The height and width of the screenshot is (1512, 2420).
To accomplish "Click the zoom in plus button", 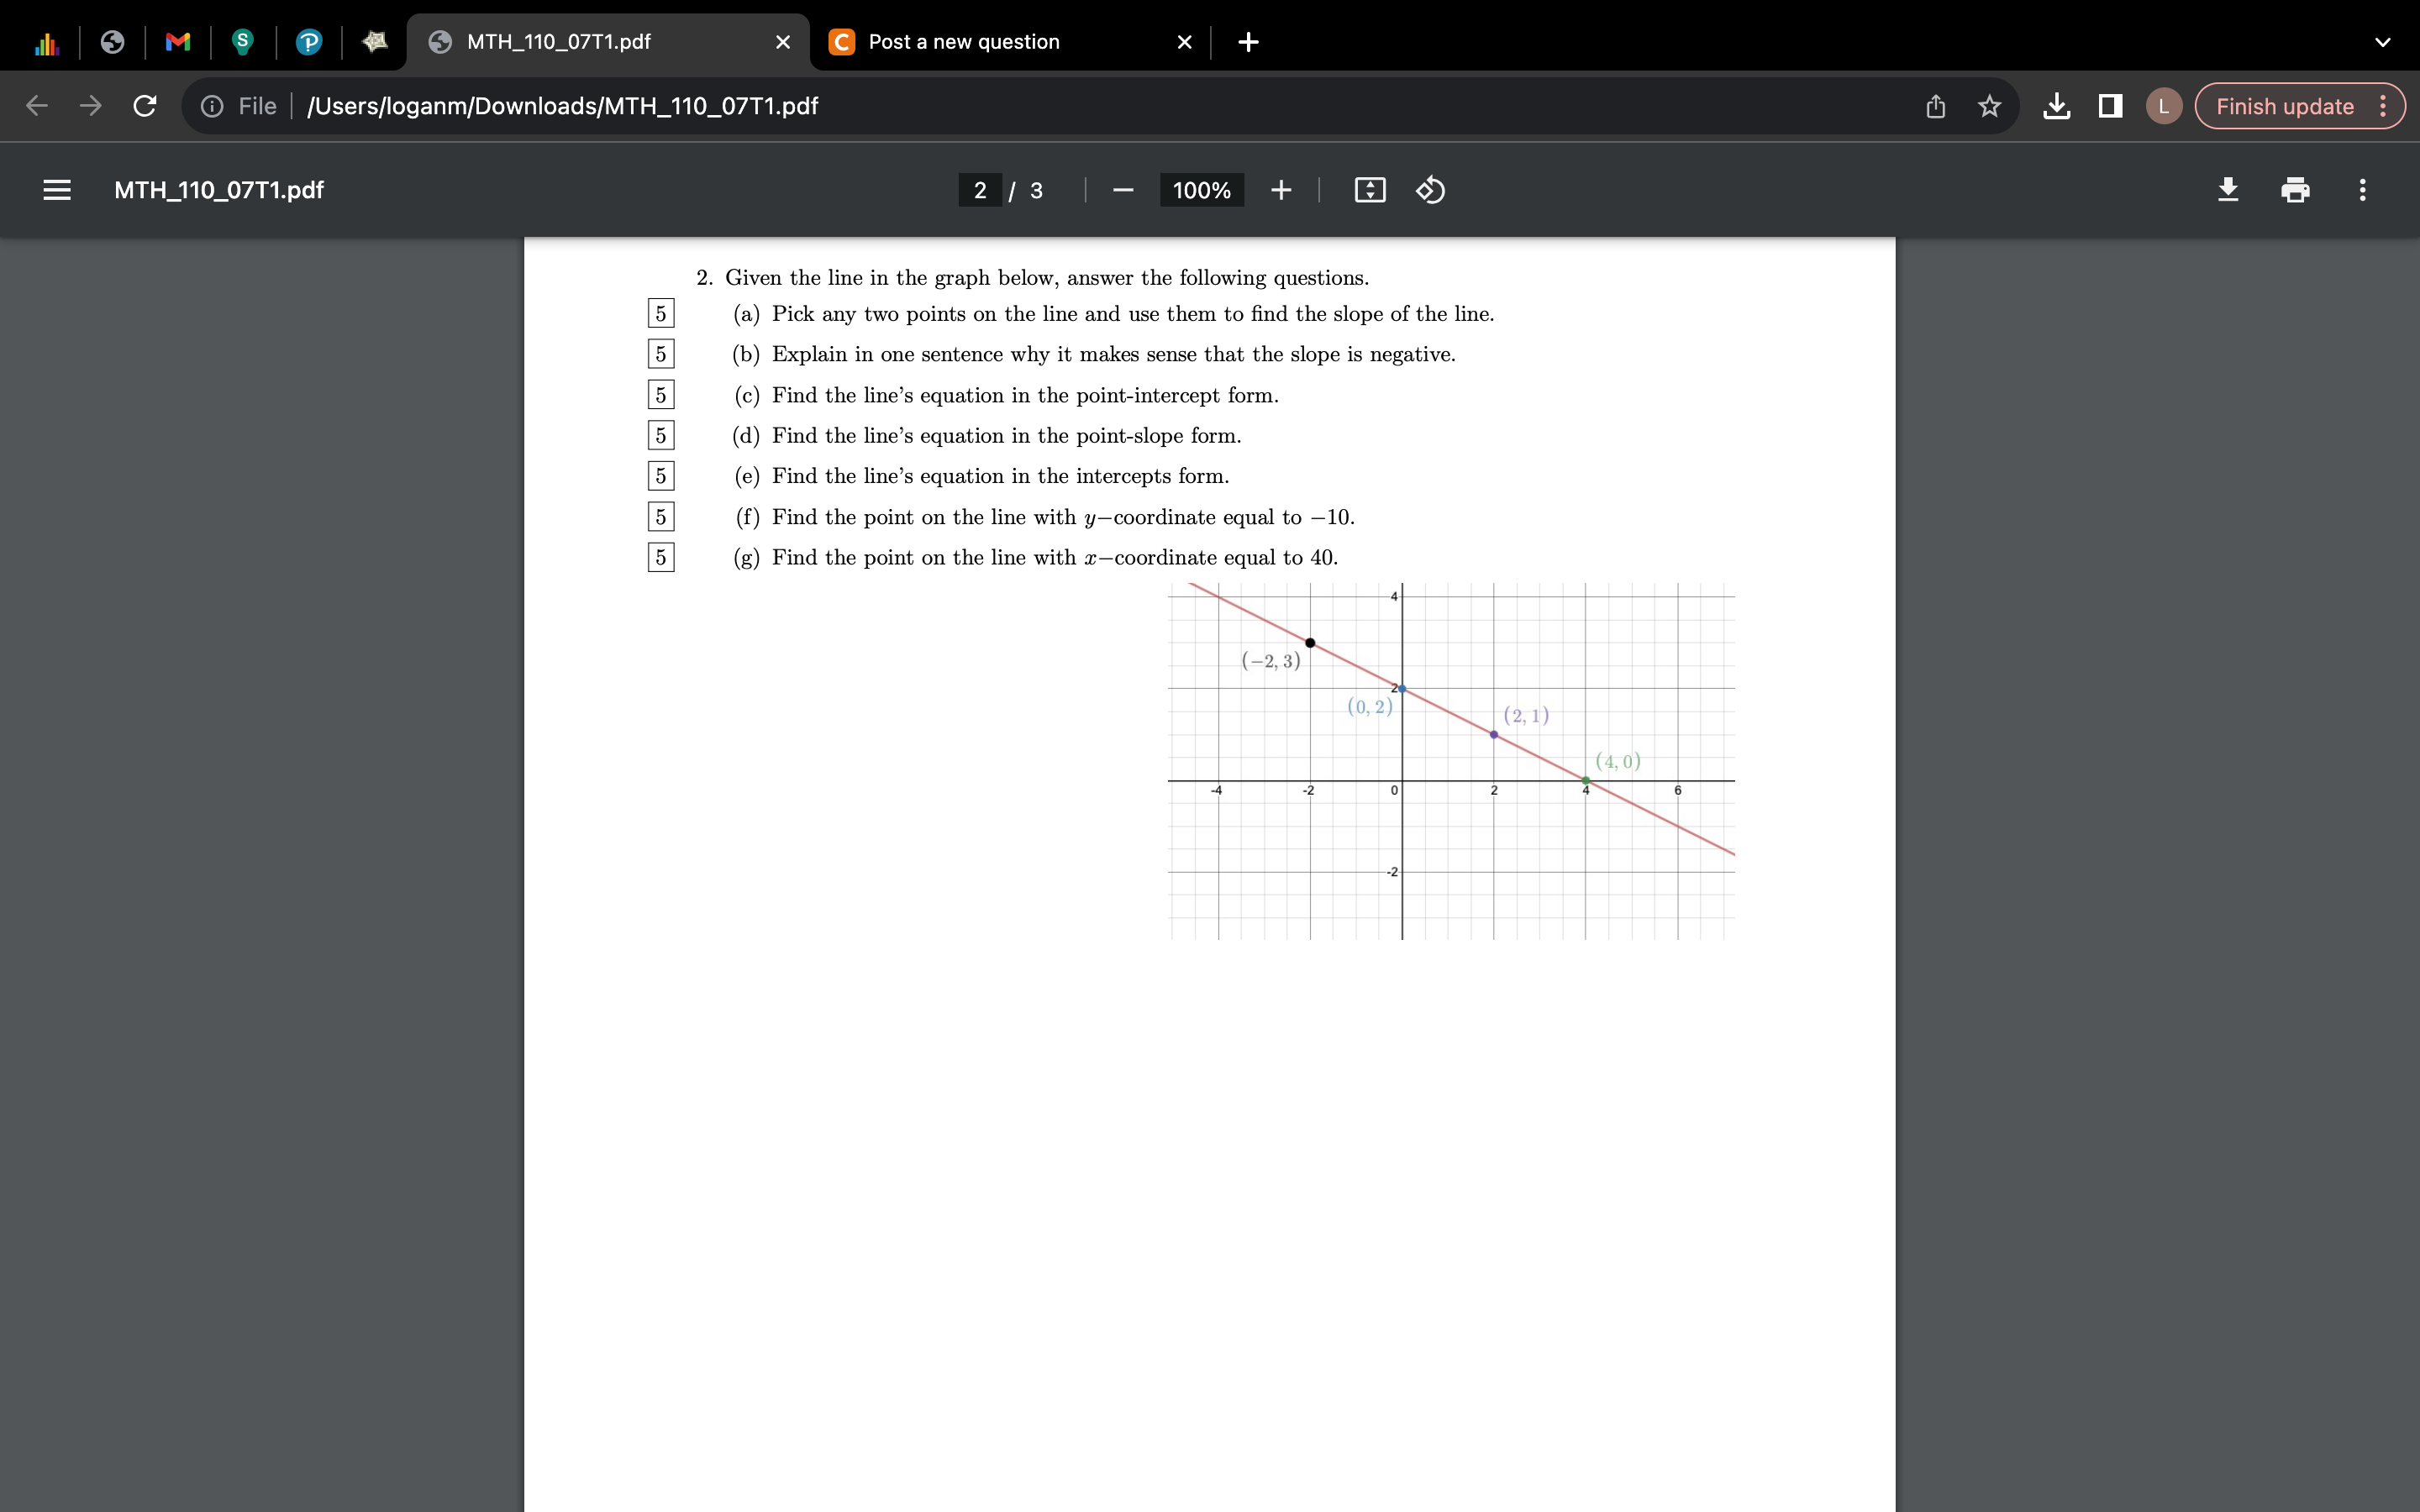I will [1281, 190].
